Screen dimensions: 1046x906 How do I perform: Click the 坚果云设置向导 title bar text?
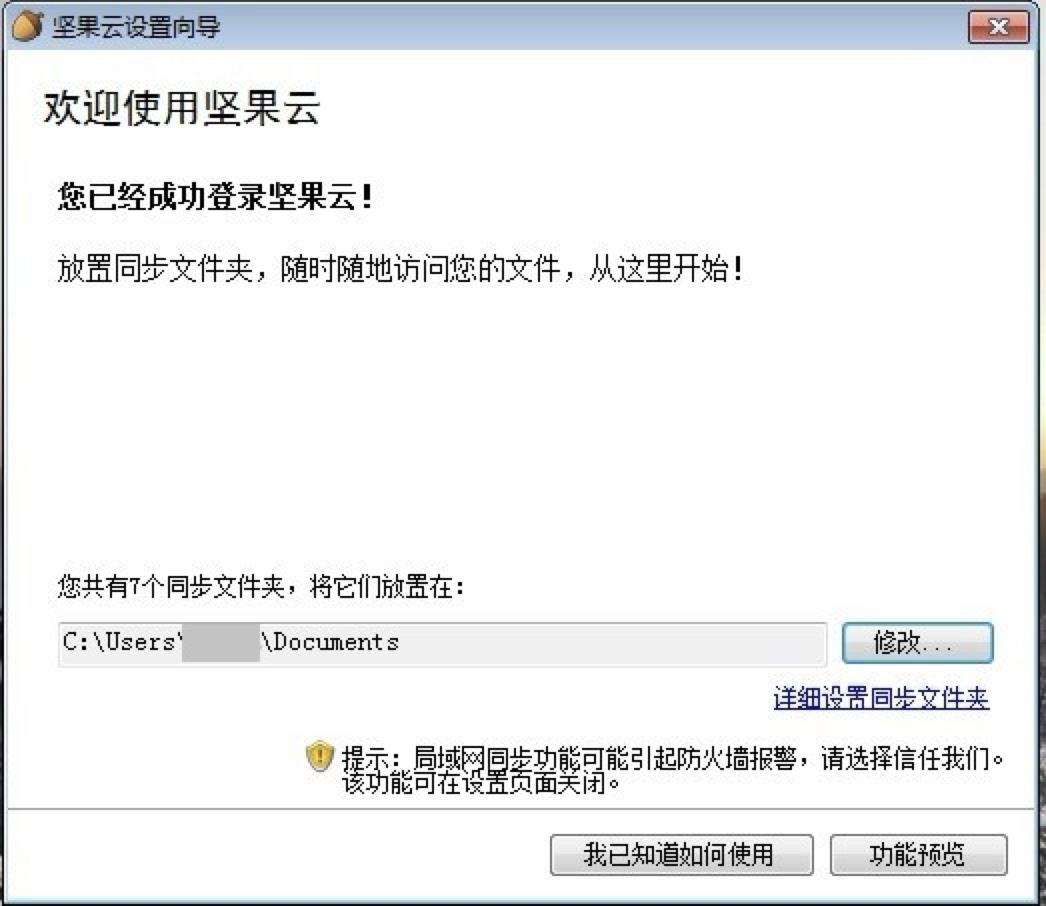tap(136, 27)
